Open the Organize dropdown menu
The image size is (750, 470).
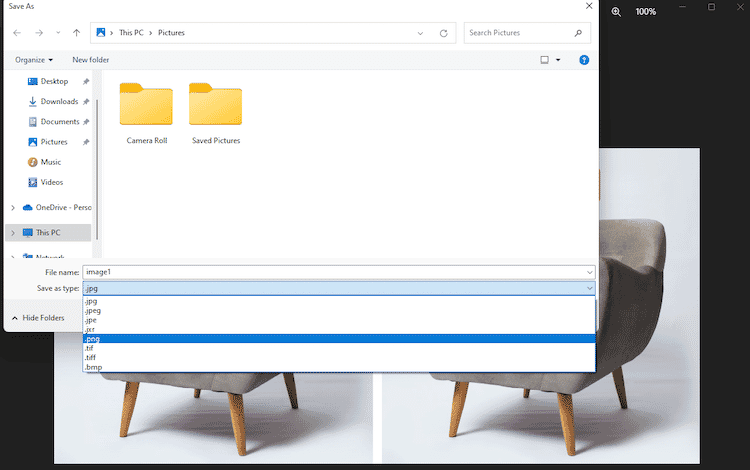[34, 60]
